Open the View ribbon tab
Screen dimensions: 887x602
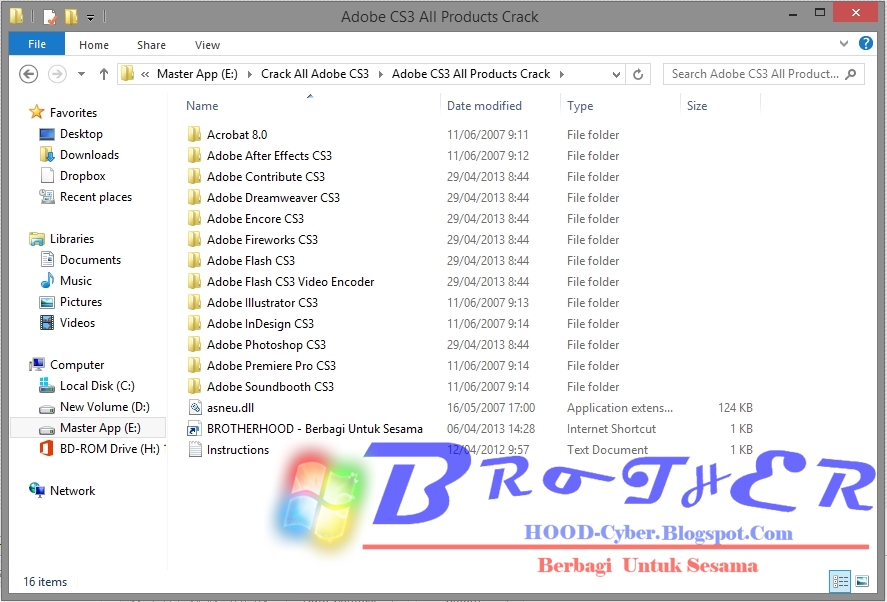pyautogui.click(x=207, y=45)
